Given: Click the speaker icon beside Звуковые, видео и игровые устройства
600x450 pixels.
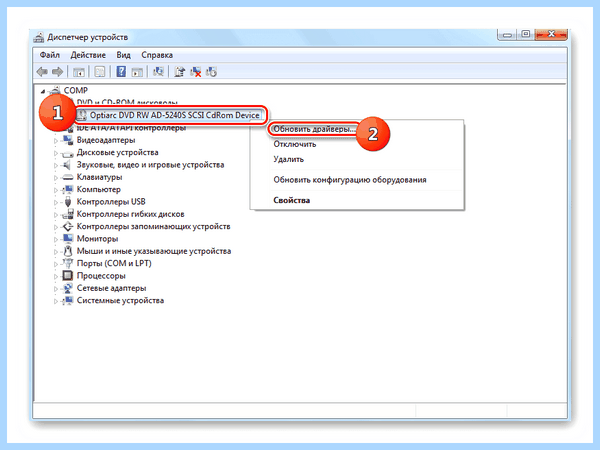Looking at the screenshot, I should (x=67, y=165).
